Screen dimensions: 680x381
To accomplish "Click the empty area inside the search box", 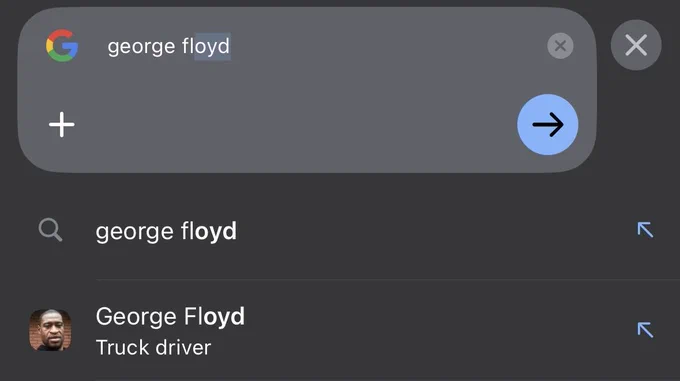I will 295,124.
